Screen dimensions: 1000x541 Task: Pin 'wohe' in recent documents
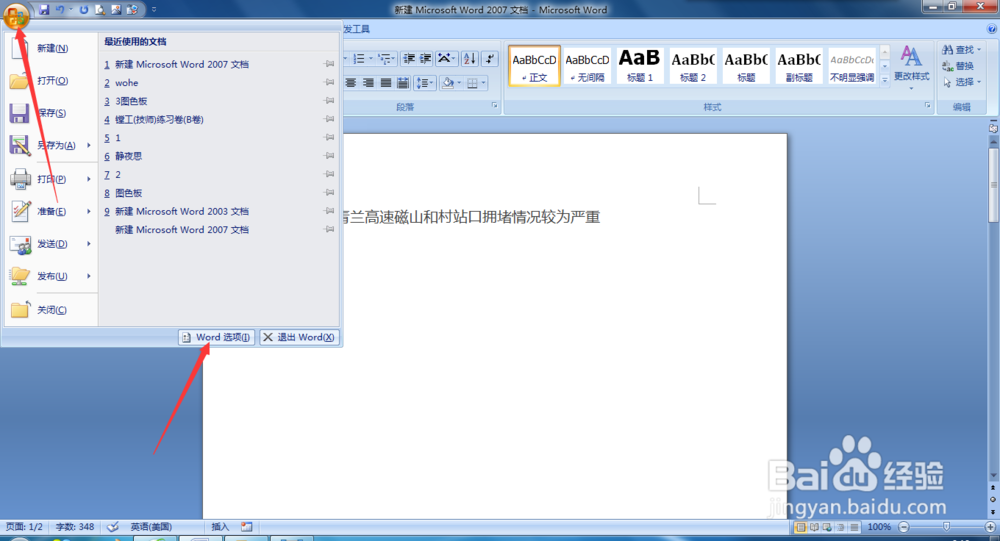[330, 82]
